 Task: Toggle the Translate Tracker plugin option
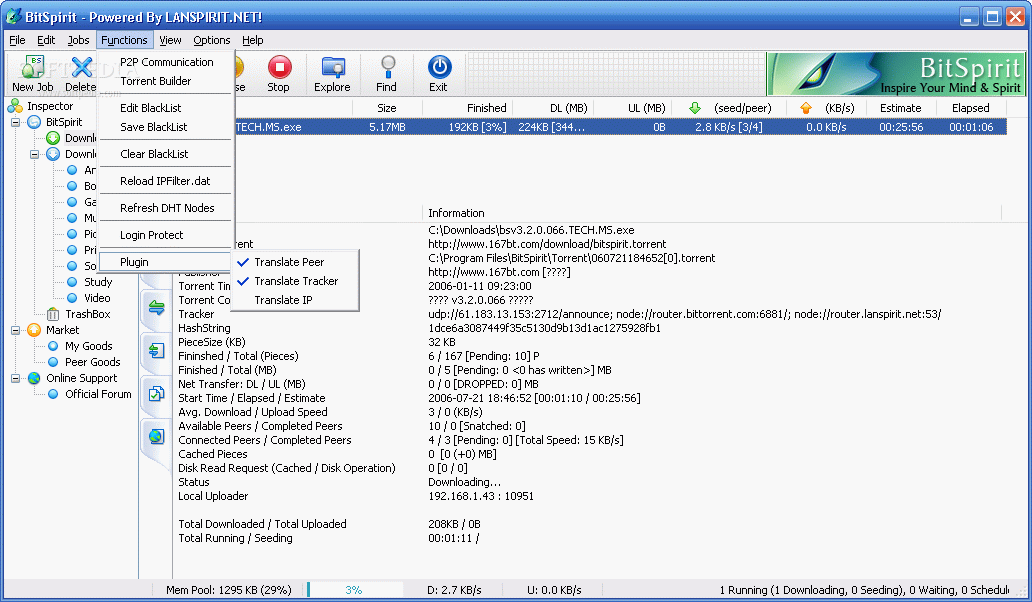(295, 281)
